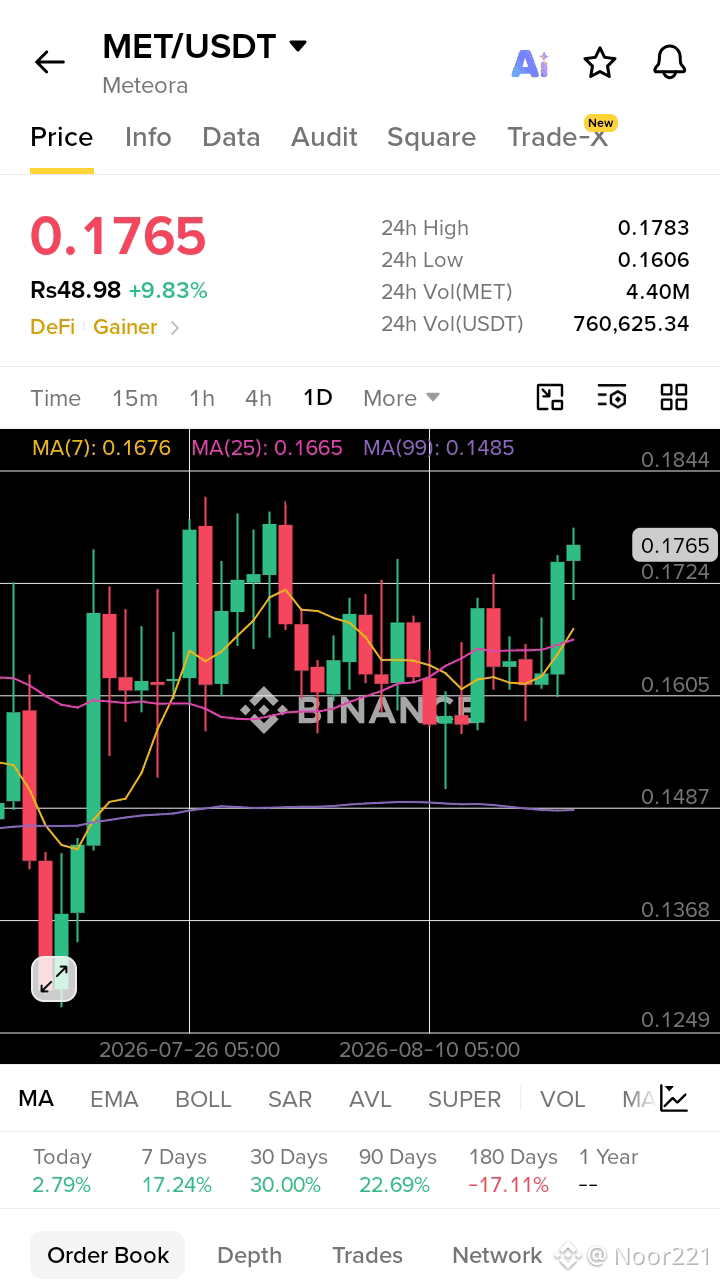The height and width of the screenshot is (1281, 720).
Task: Open price alert bell icon
Action: click(x=670, y=63)
